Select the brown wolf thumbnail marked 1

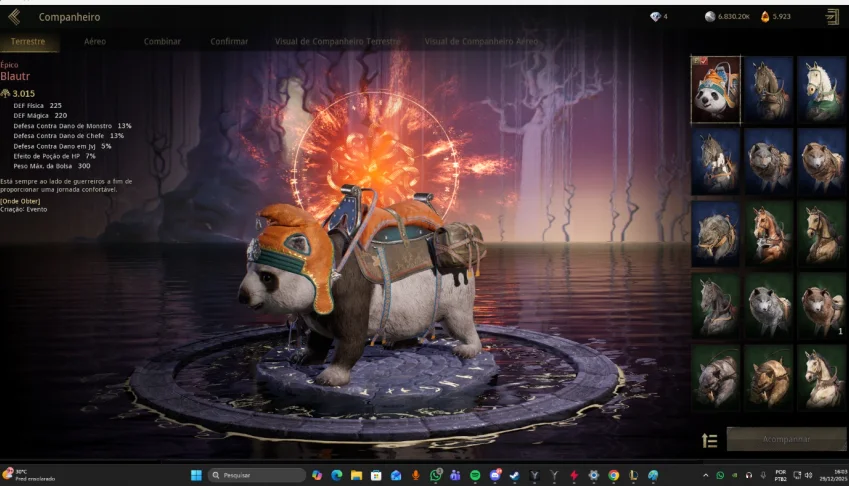pyautogui.click(x=821, y=306)
